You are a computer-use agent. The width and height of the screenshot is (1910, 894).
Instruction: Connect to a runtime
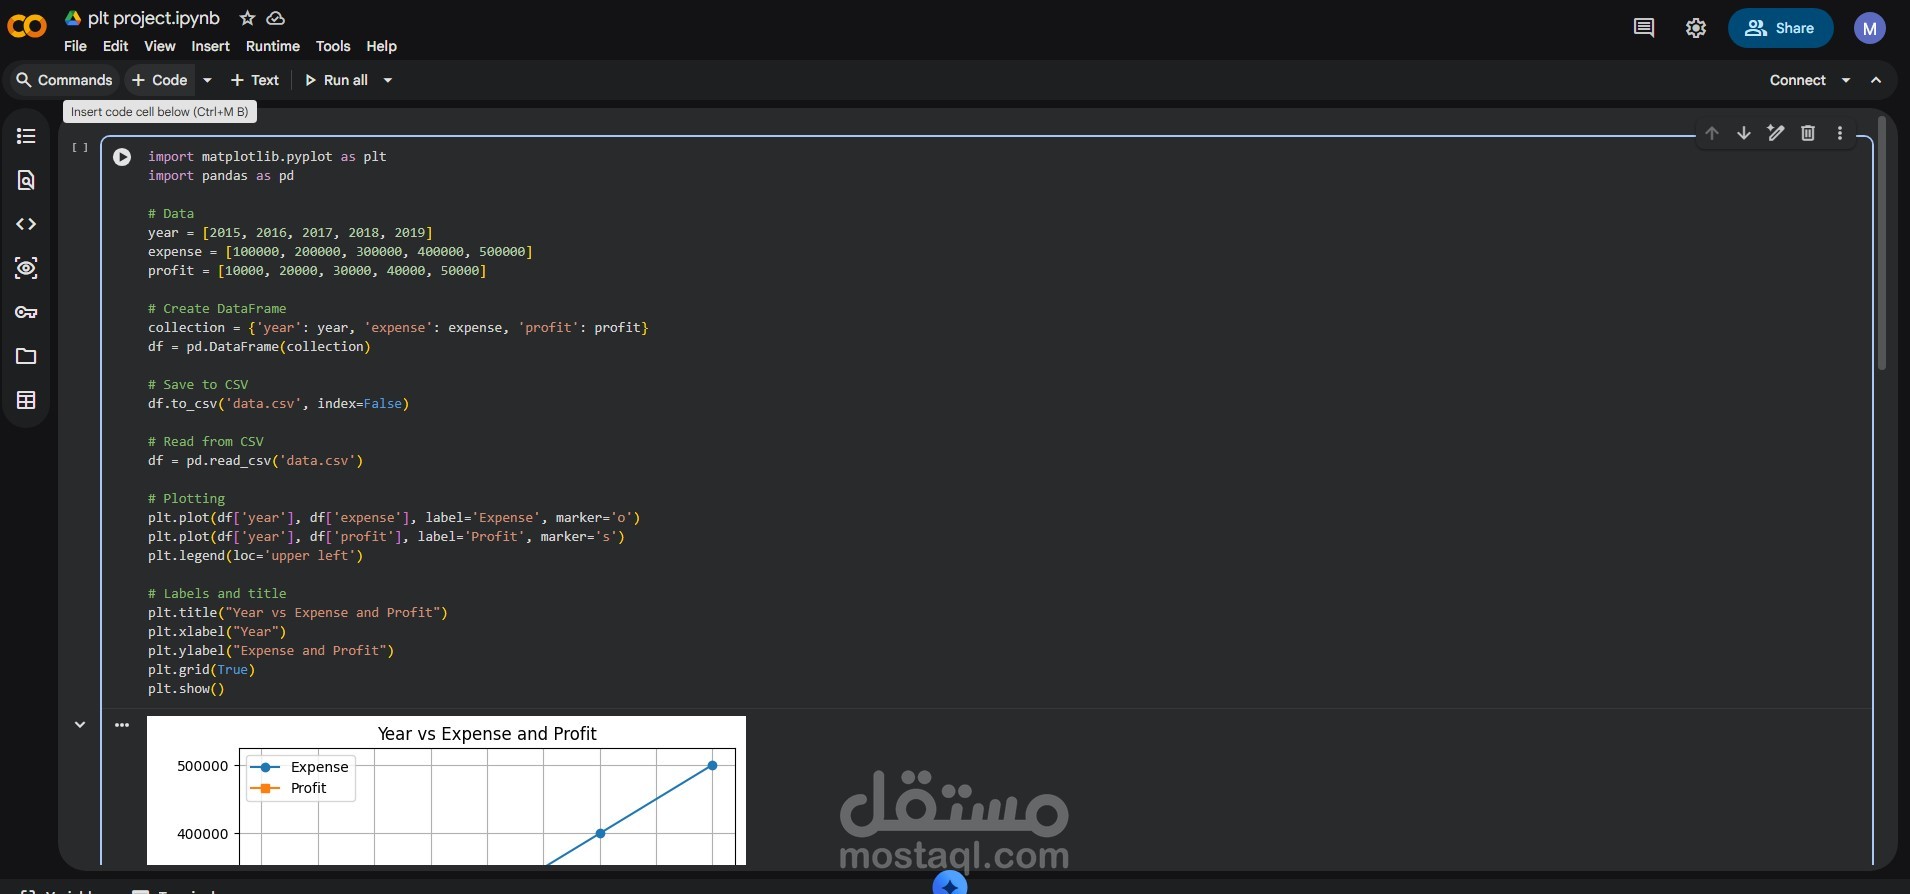pos(1797,80)
